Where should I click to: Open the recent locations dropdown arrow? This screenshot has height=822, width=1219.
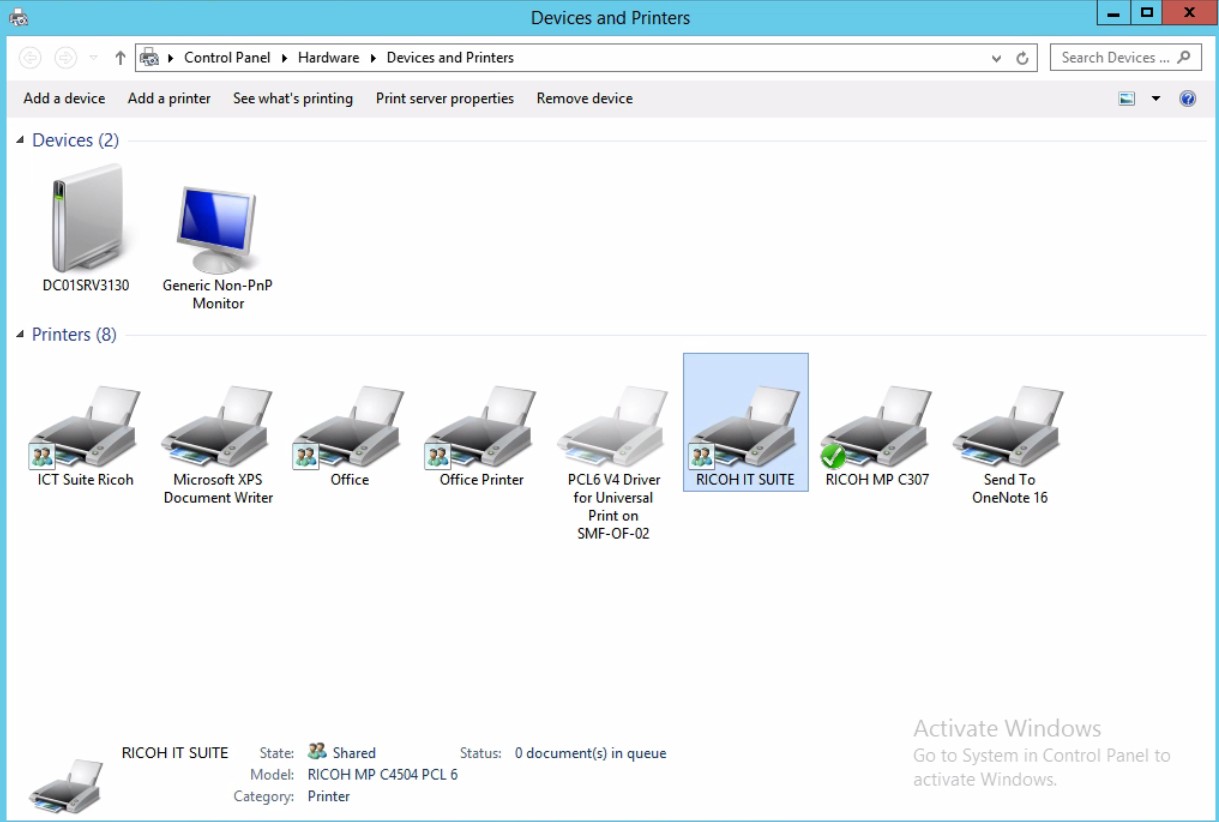93,58
